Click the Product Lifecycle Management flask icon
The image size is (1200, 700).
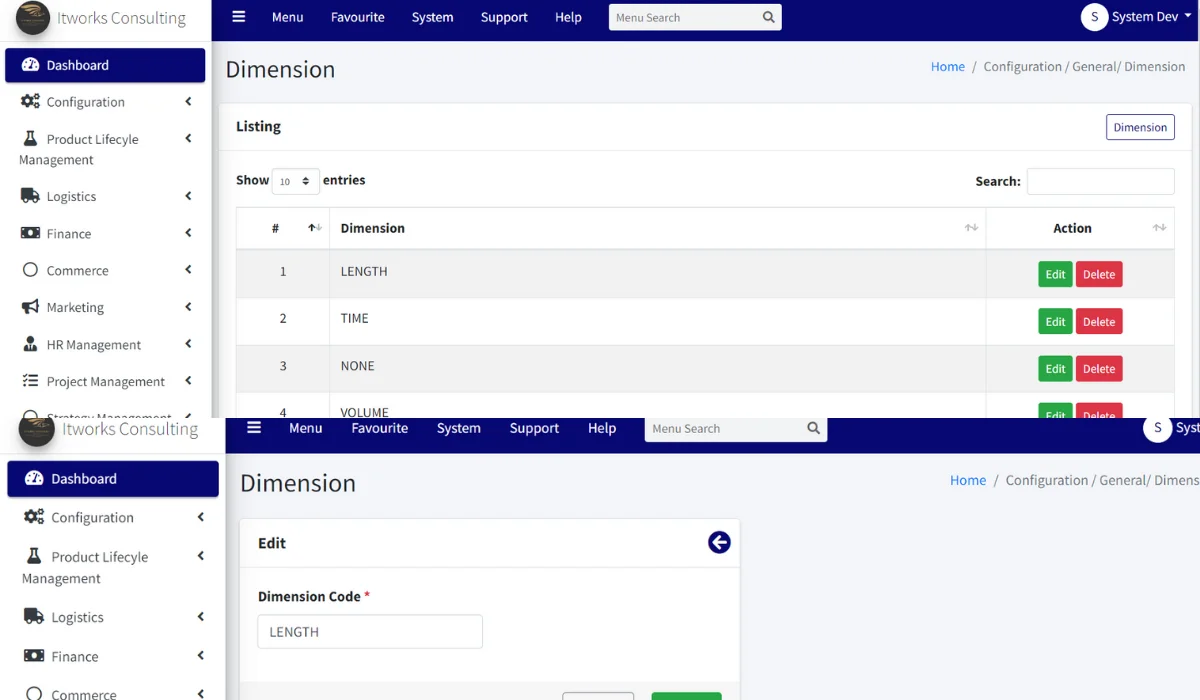point(30,138)
